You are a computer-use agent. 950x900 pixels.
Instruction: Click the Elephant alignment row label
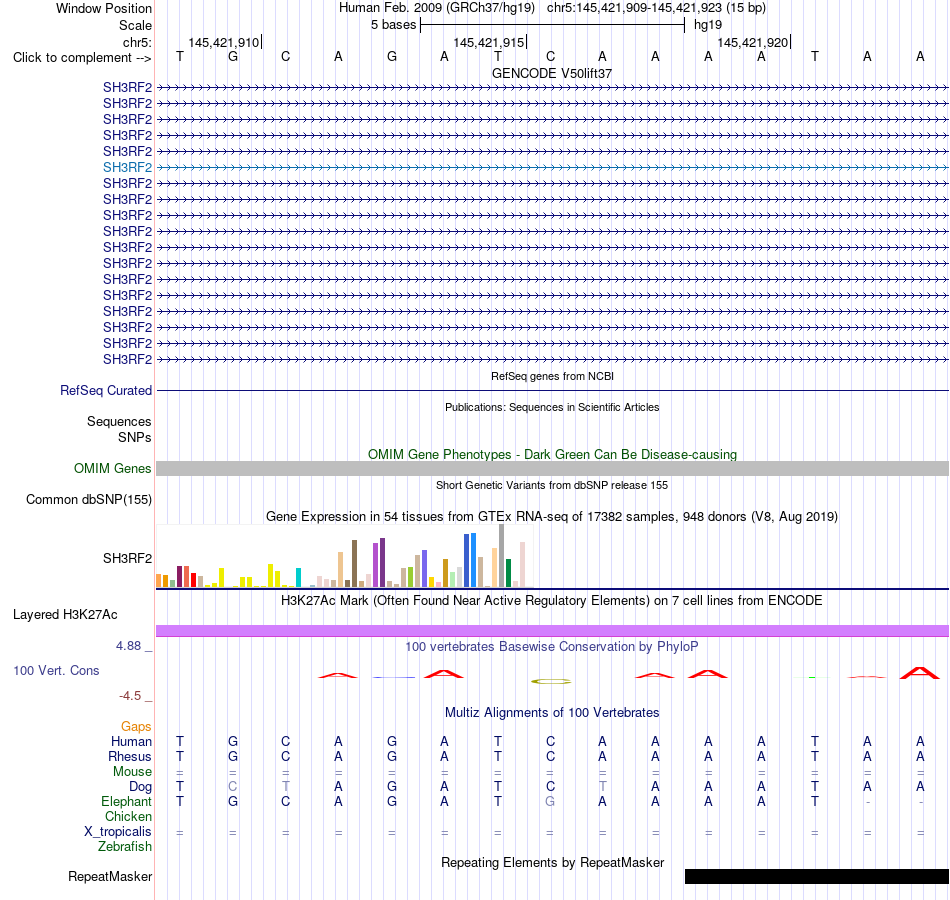(126, 801)
